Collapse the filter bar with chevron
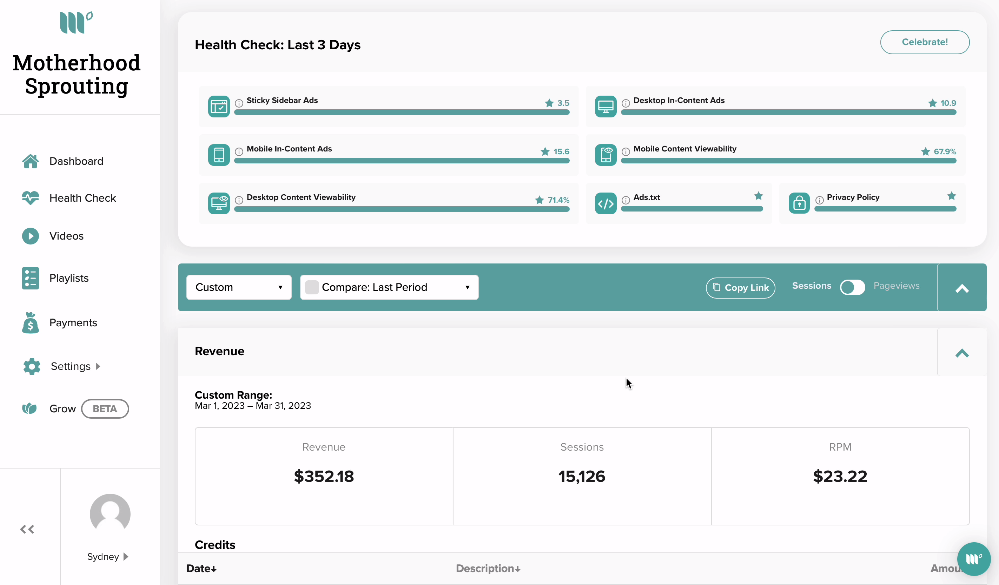999x585 pixels. click(962, 288)
